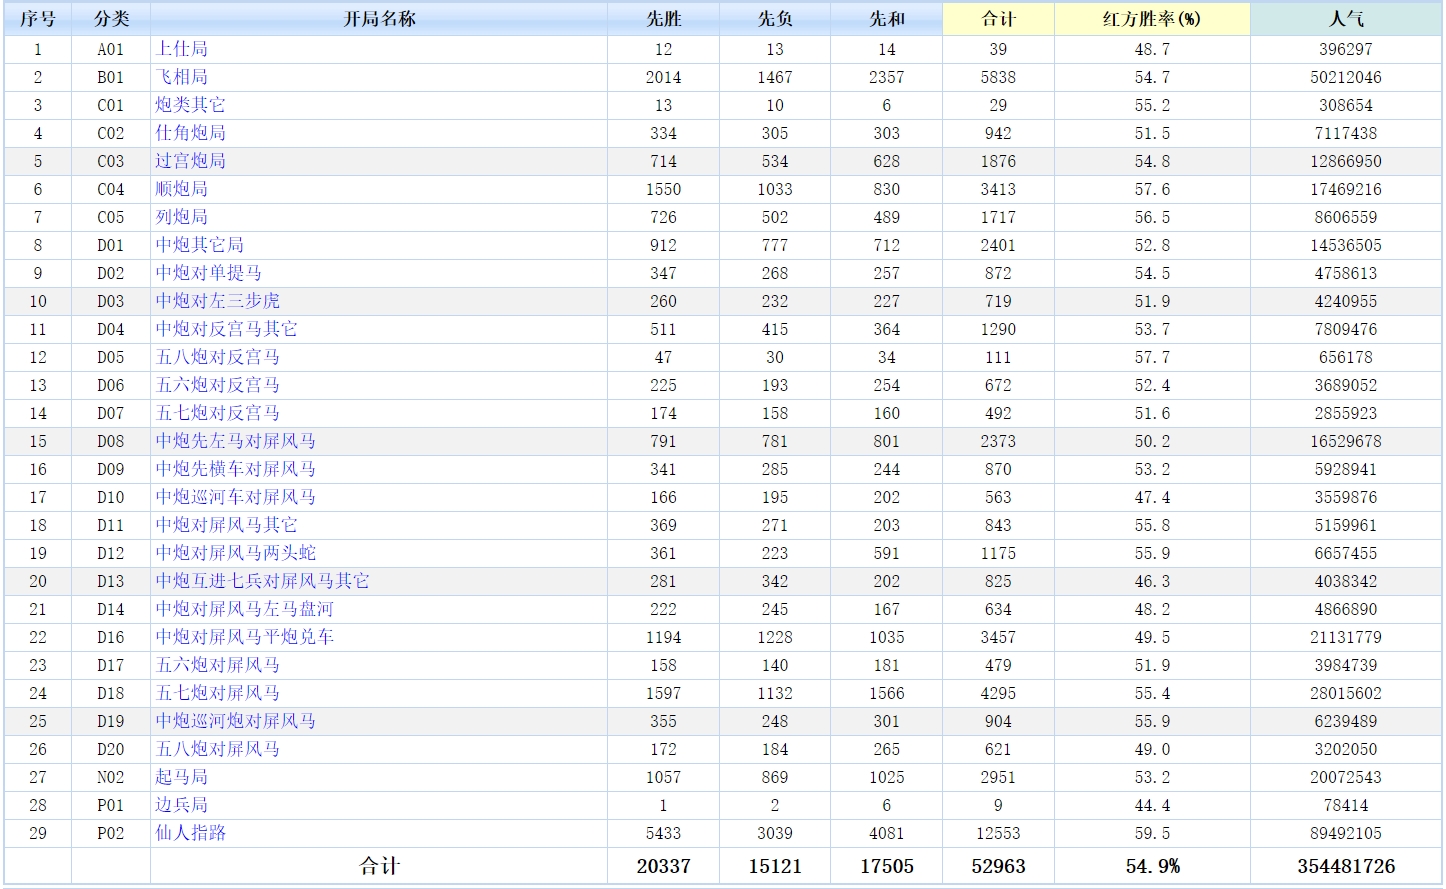1446x889 pixels.
Task: Click the 中炮巡河炮对屏风马 link
Action: coord(235,721)
